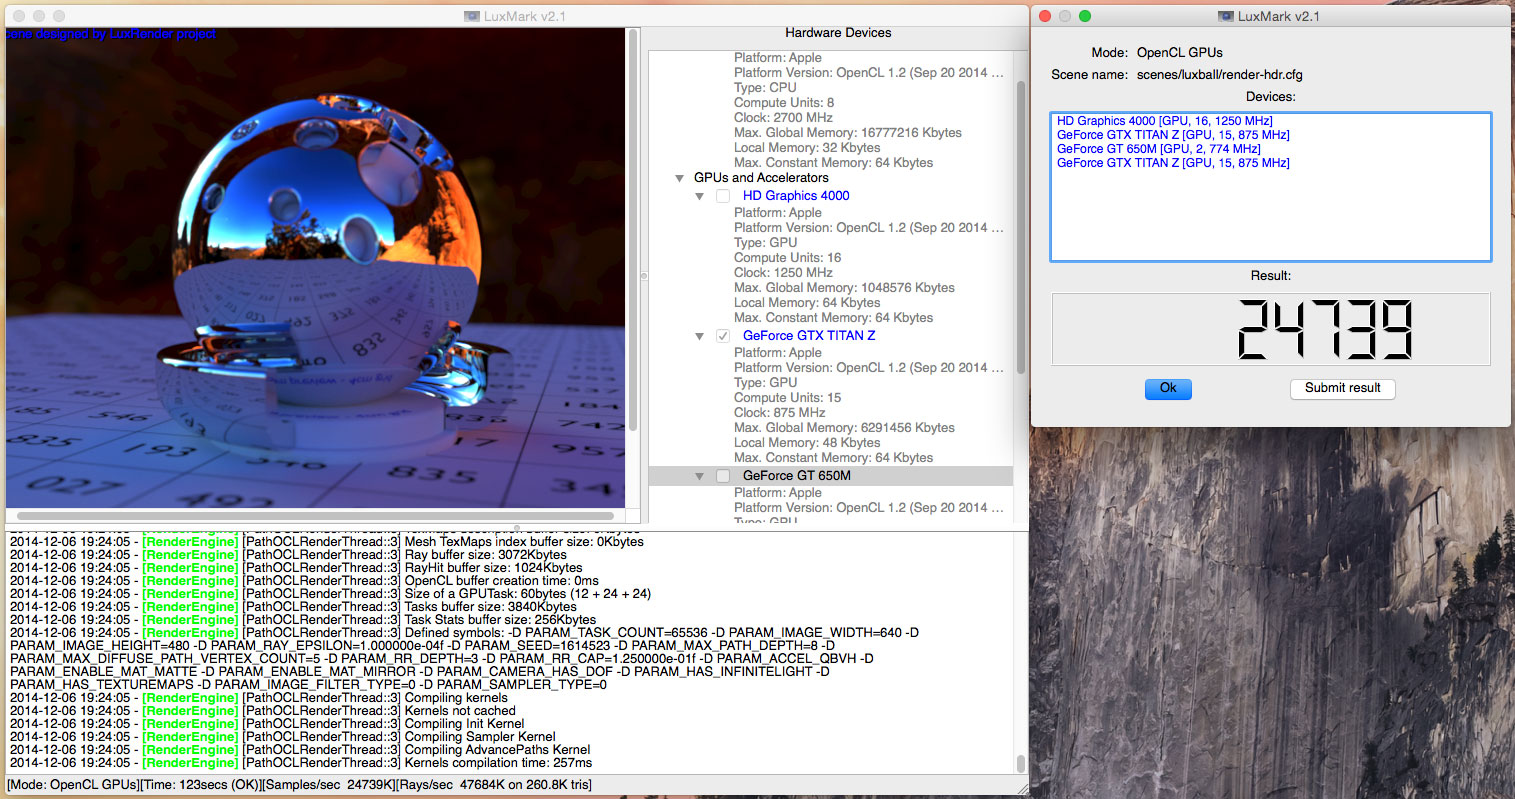Click the GPUs and Accelerators label
The image size is (1515, 799).
click(x=761, y=178)
